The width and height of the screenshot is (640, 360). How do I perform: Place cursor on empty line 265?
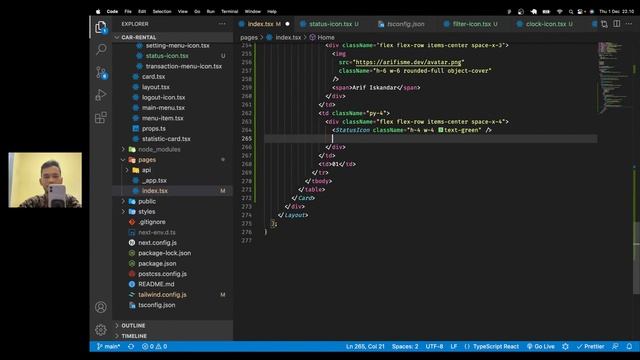[x=431, y=139]
